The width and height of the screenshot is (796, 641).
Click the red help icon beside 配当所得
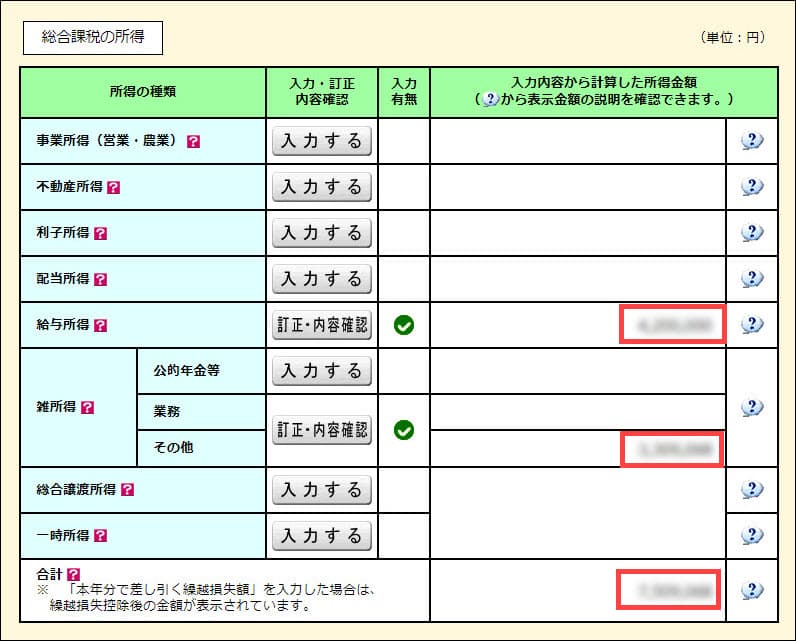[100, 279]
